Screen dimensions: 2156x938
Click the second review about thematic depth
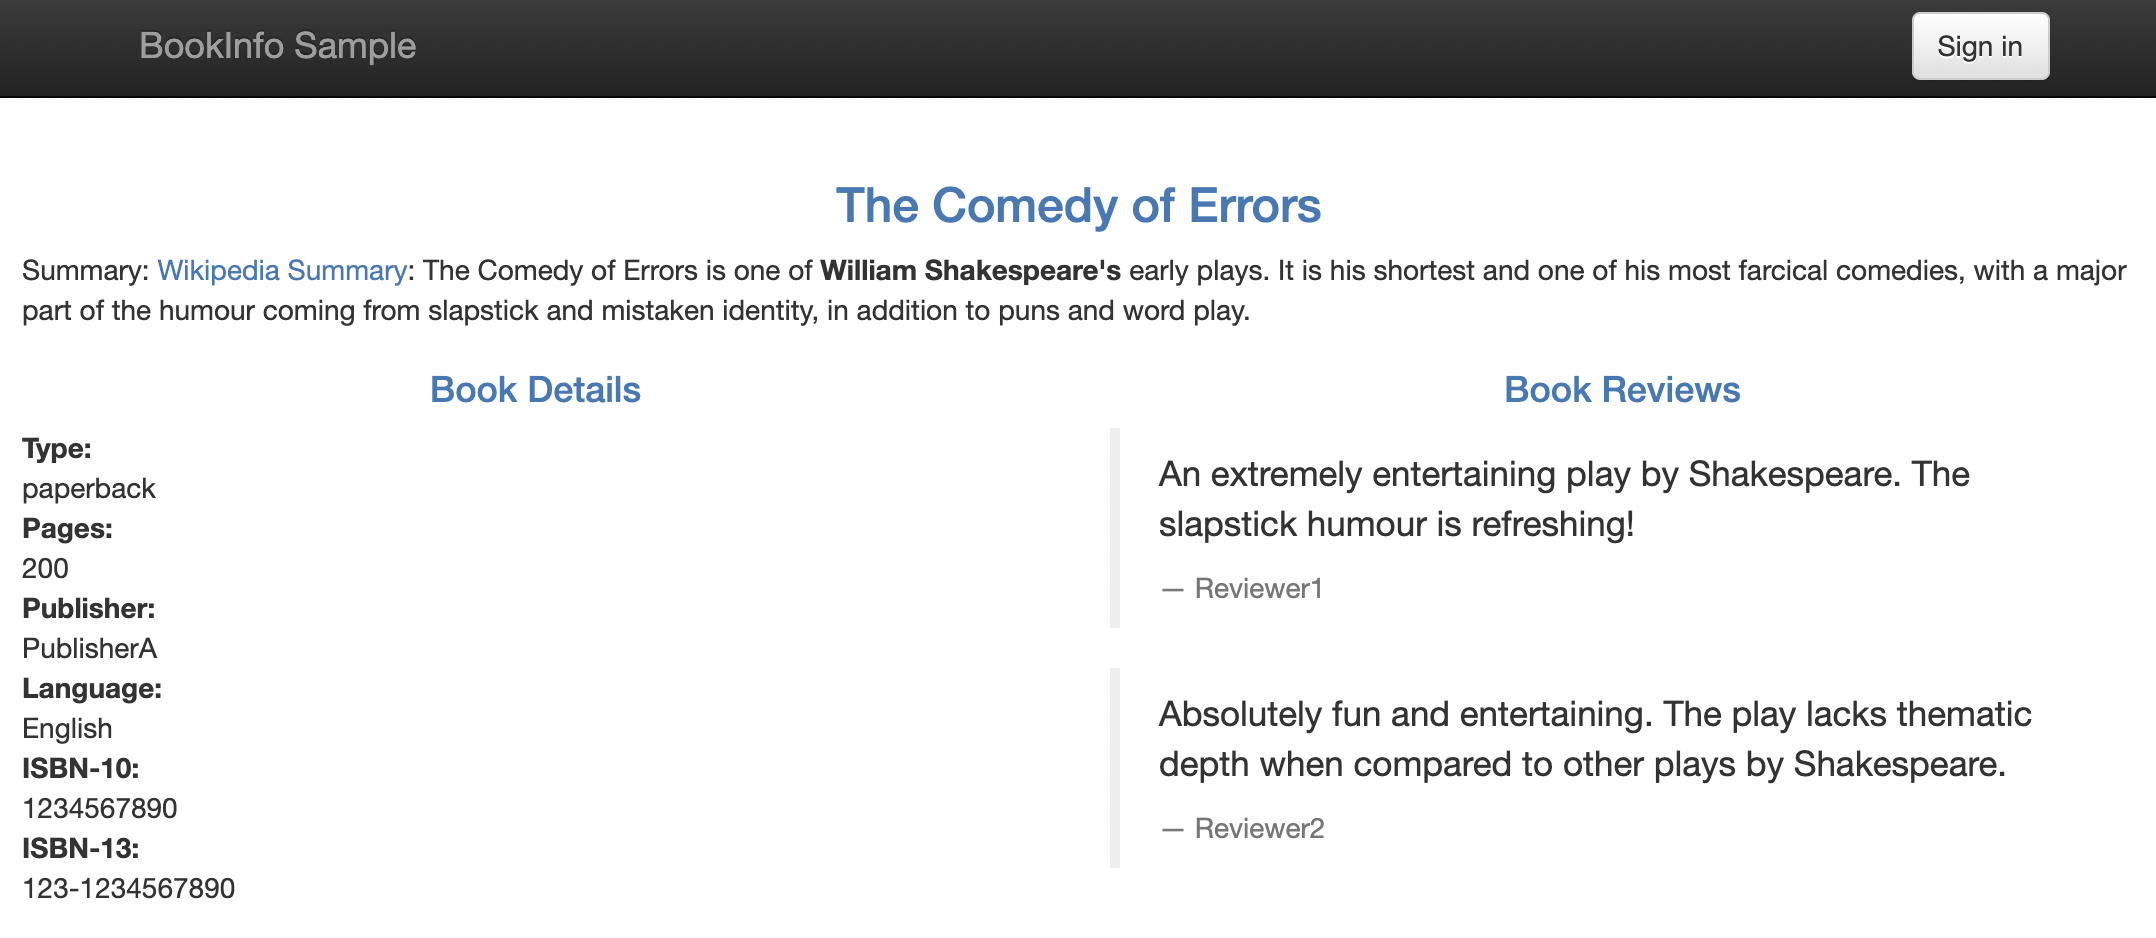(x=1595, y=739)
